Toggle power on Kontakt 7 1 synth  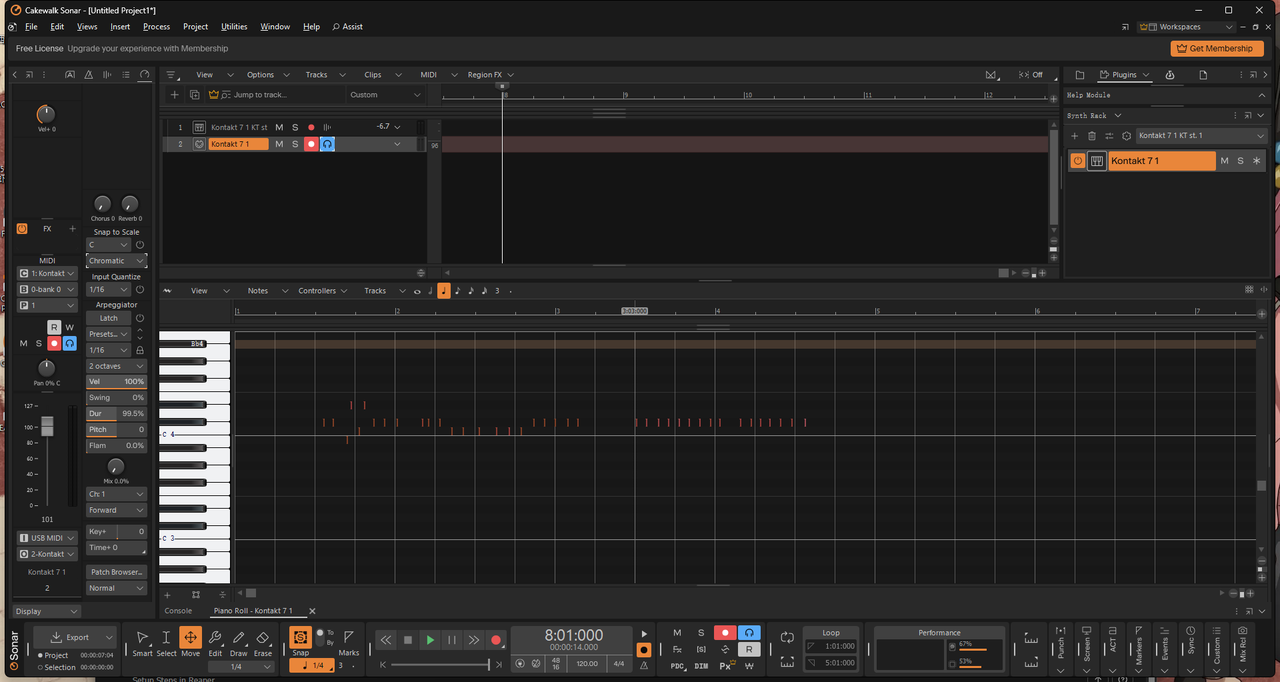1077,161
